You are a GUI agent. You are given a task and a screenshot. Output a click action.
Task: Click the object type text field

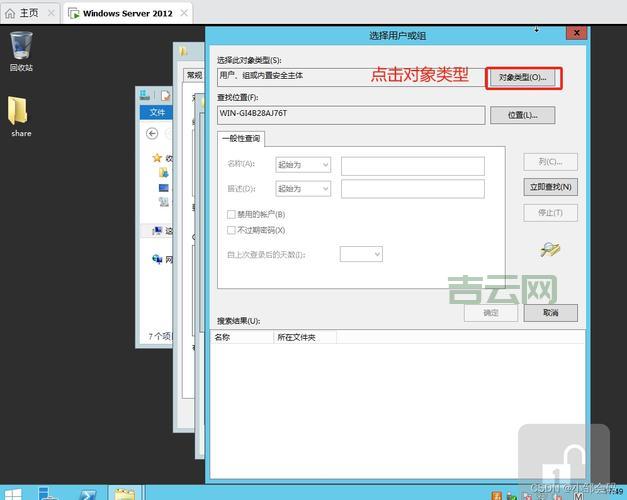tap(351, 77)
